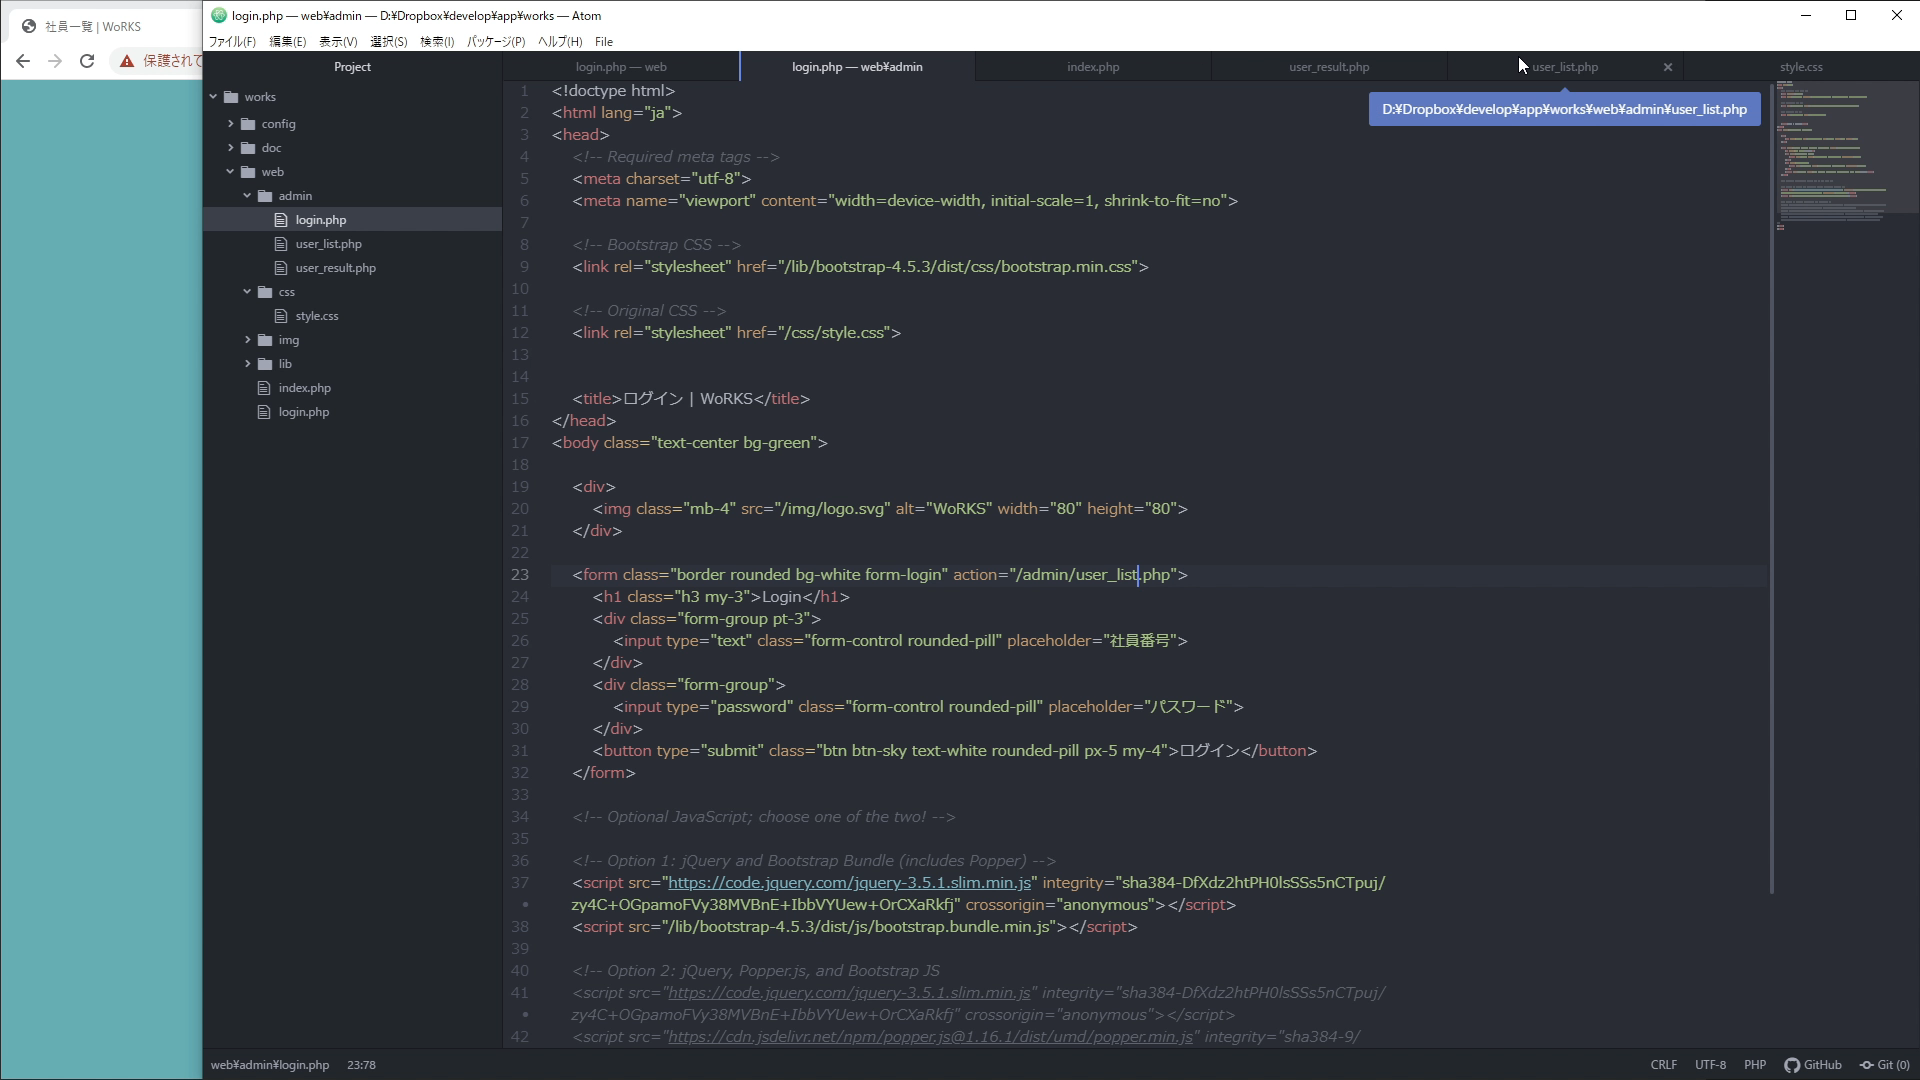Open index.php in the web folder
The width and height of the screenshot is (1920, 1080).
[x=305, y=388]
